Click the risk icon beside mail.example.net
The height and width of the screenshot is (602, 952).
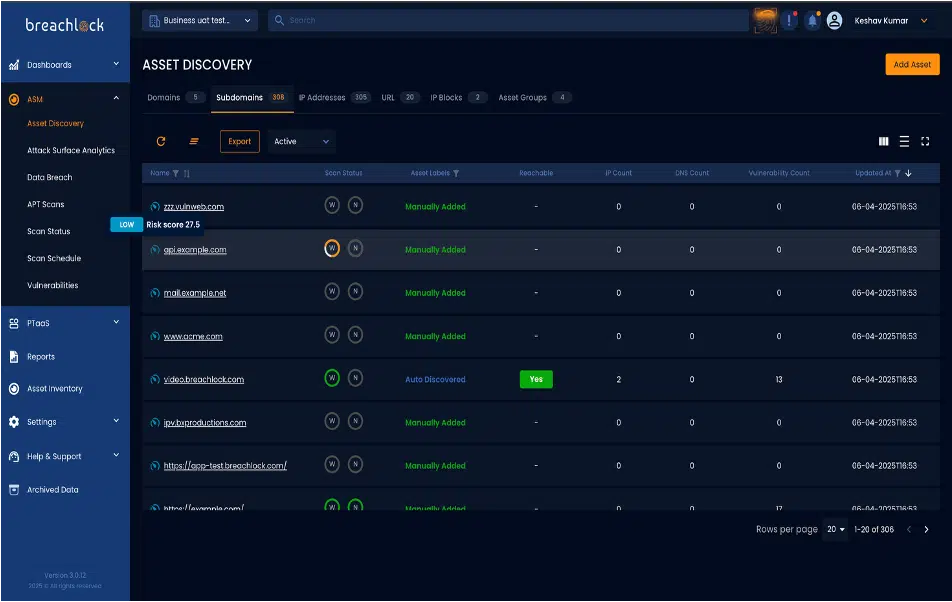click(155, 293)
